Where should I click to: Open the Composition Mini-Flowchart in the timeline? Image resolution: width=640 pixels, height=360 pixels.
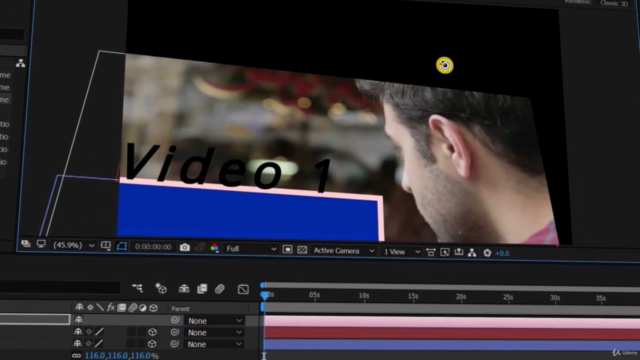tap(138, 288)
